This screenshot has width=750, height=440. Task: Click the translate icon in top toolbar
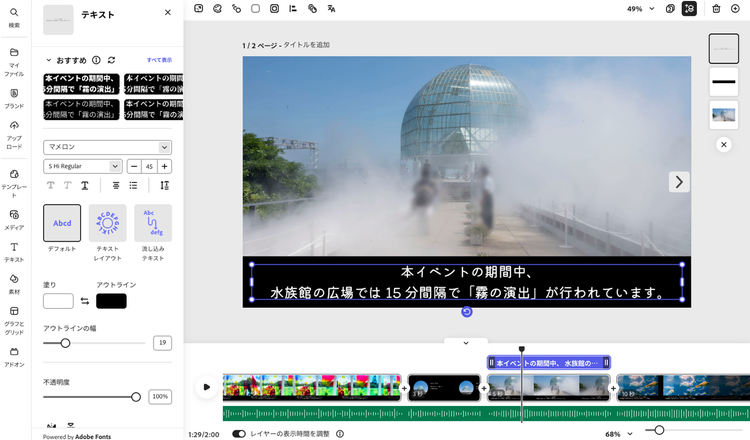[331, 8]
